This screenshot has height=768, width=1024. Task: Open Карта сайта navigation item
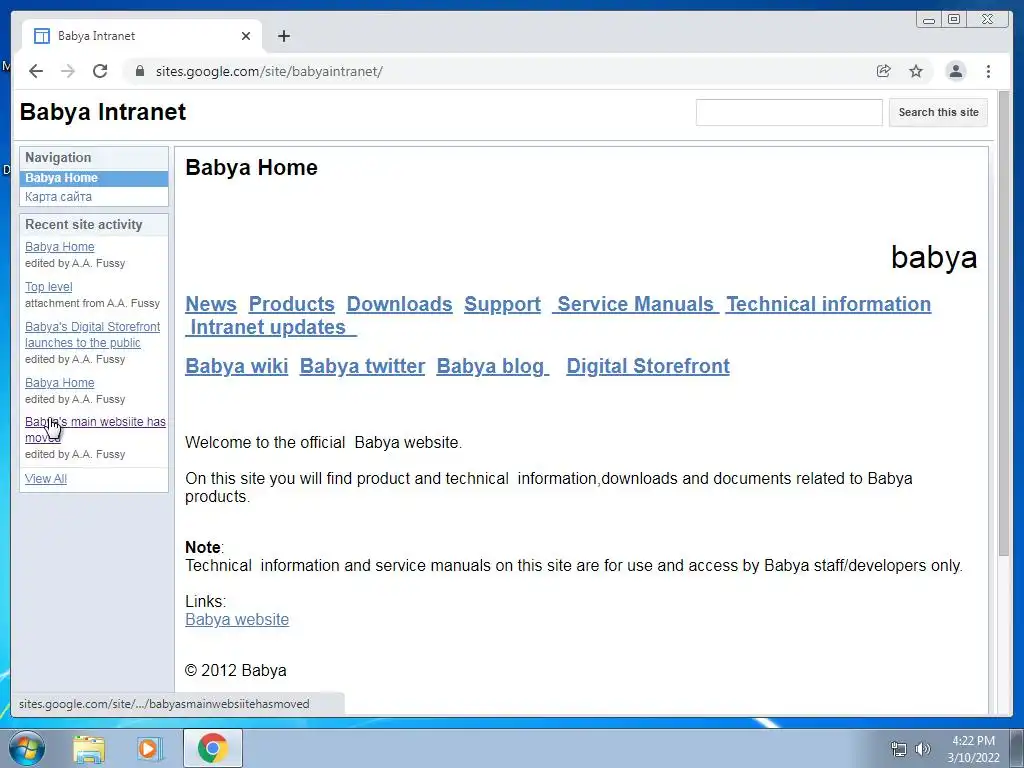(x=58, y=197)
